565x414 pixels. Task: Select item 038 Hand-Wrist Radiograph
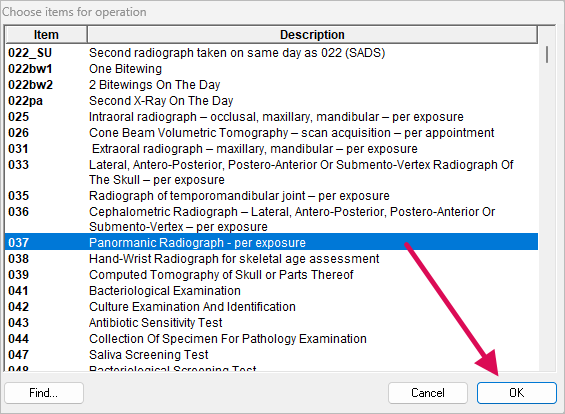click(271, 259)
